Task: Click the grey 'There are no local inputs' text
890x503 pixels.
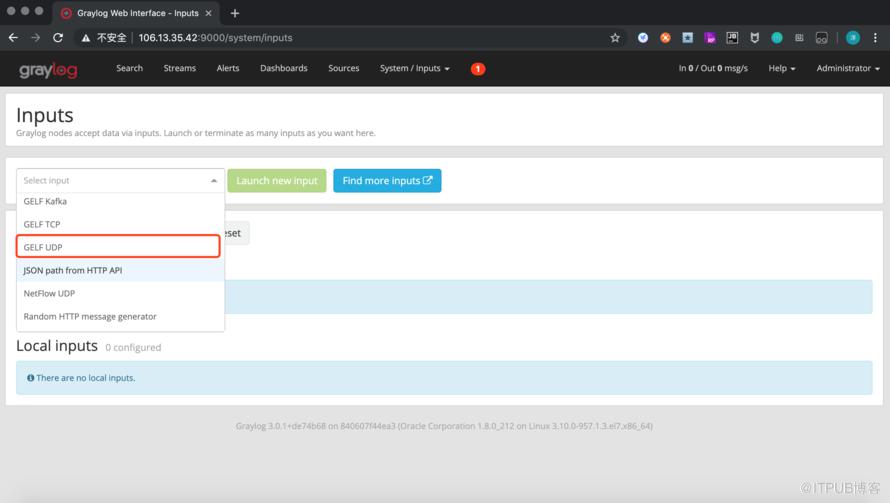Action: point(86,378)
